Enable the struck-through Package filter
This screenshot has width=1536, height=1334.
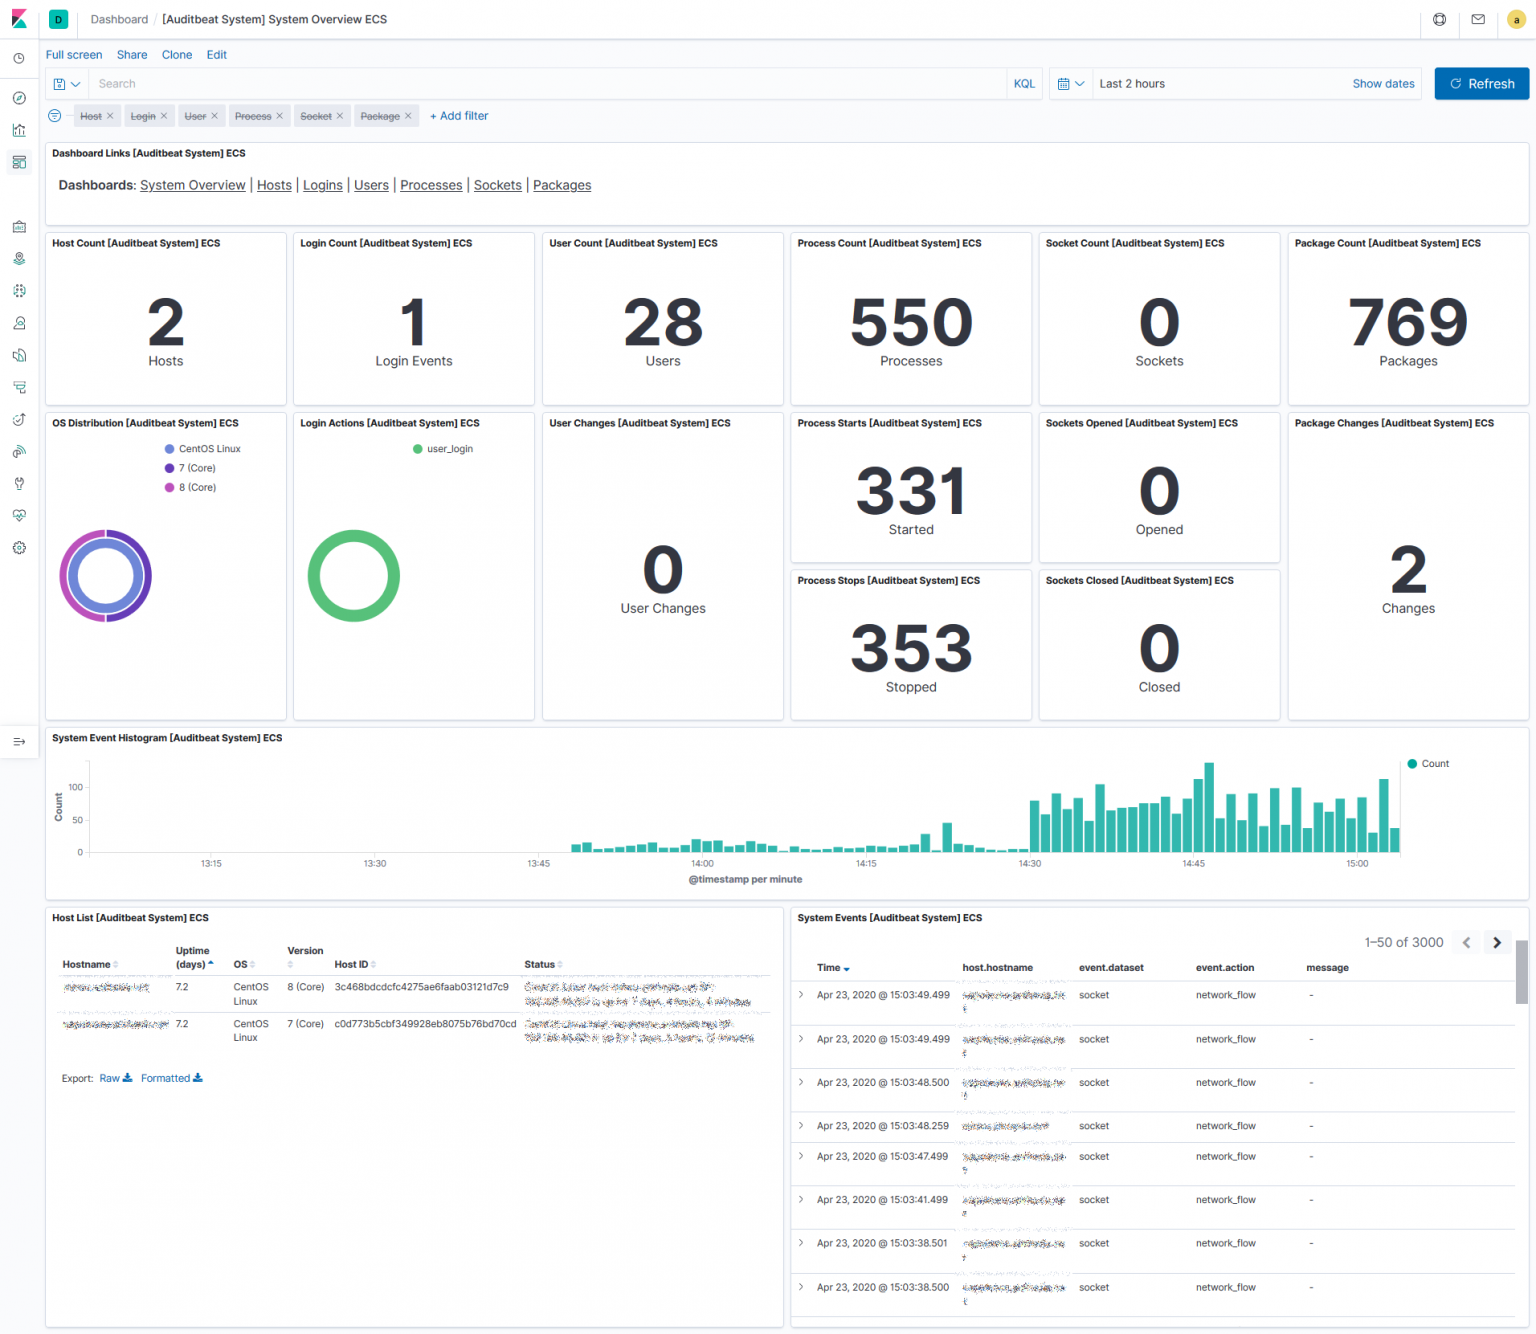(380, 115)
